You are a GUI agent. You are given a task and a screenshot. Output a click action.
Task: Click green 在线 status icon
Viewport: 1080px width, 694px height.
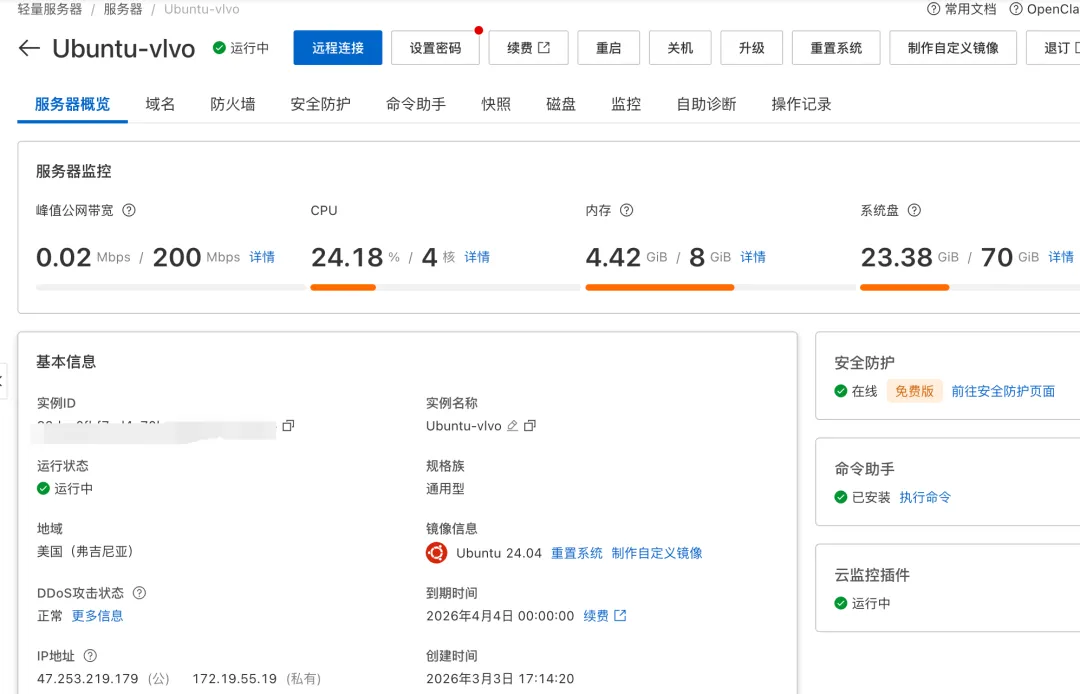(840, 391)
